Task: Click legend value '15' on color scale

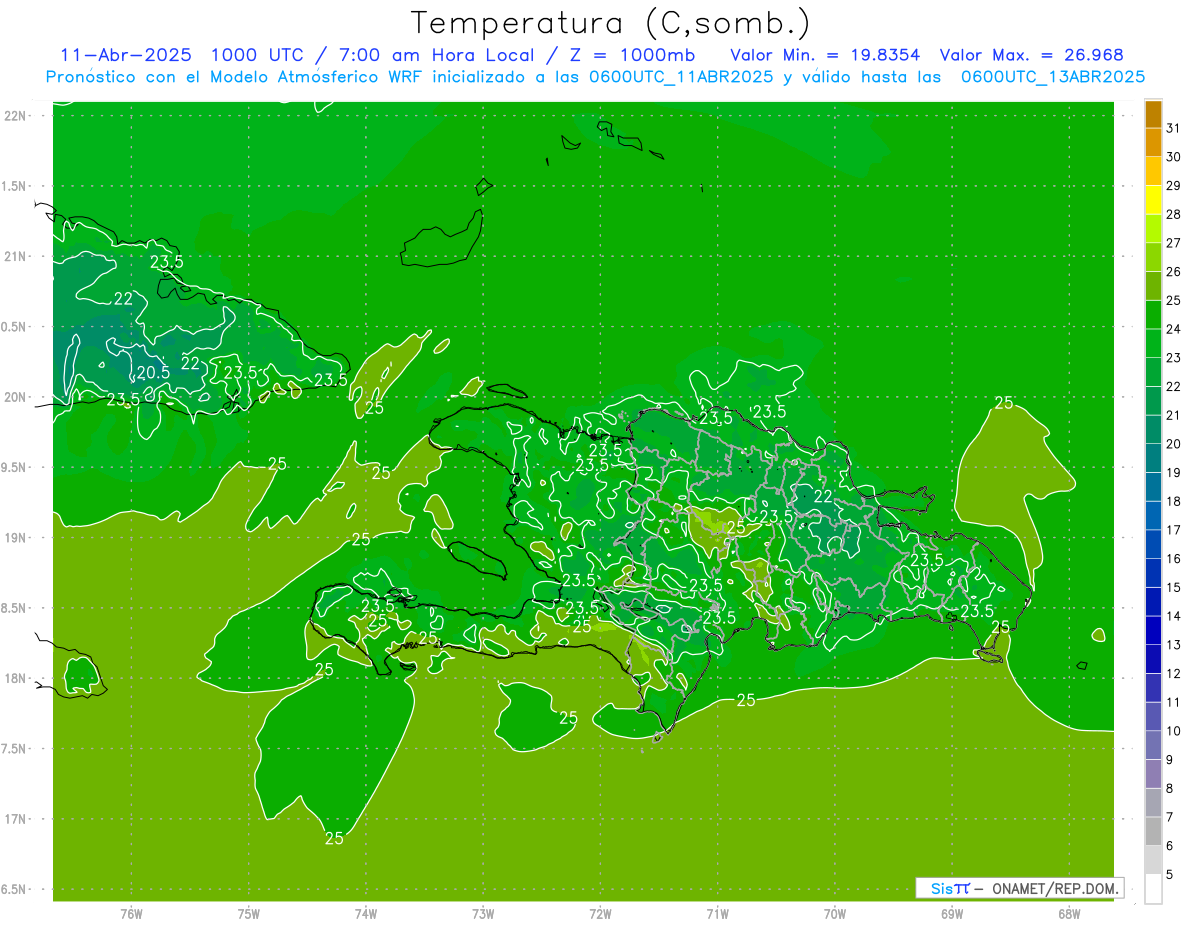Action: coord(1173,588)
